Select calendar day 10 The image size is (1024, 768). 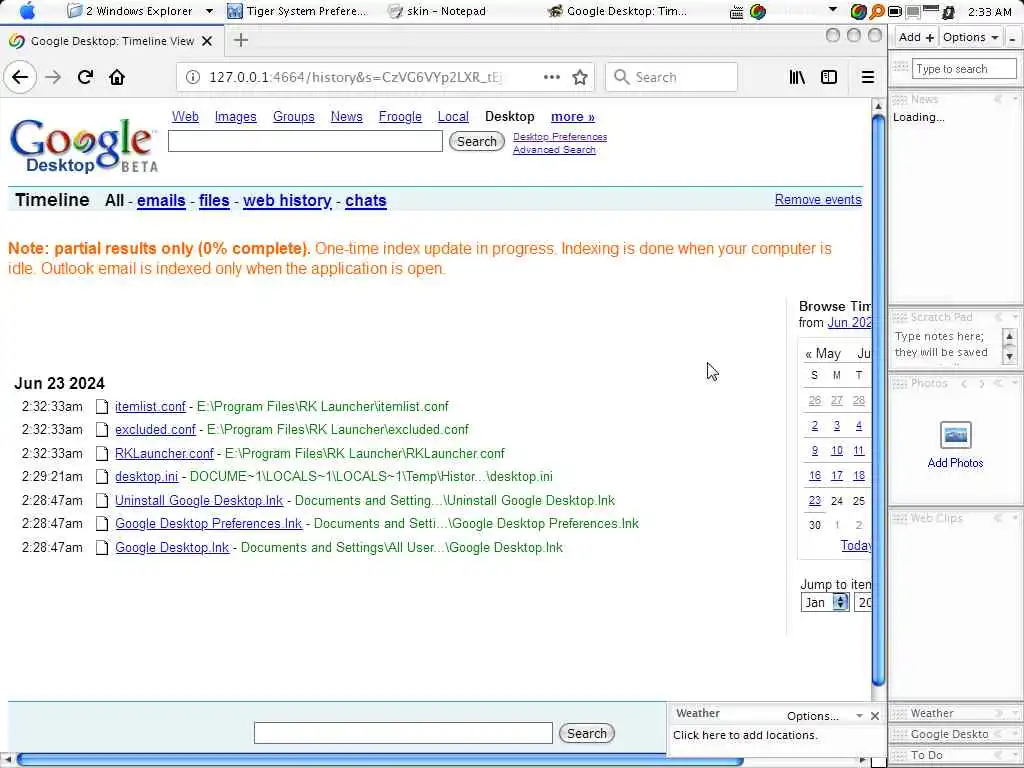tap(837, 451)
